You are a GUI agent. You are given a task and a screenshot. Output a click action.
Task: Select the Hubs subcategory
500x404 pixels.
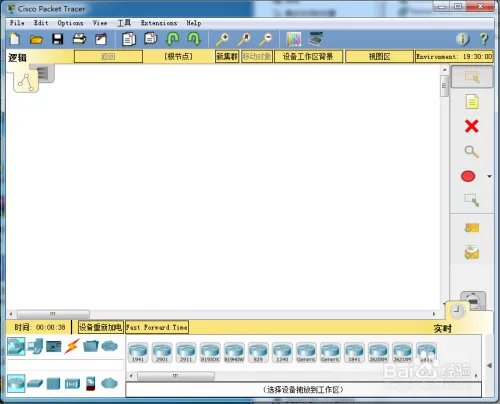(53, 383)
